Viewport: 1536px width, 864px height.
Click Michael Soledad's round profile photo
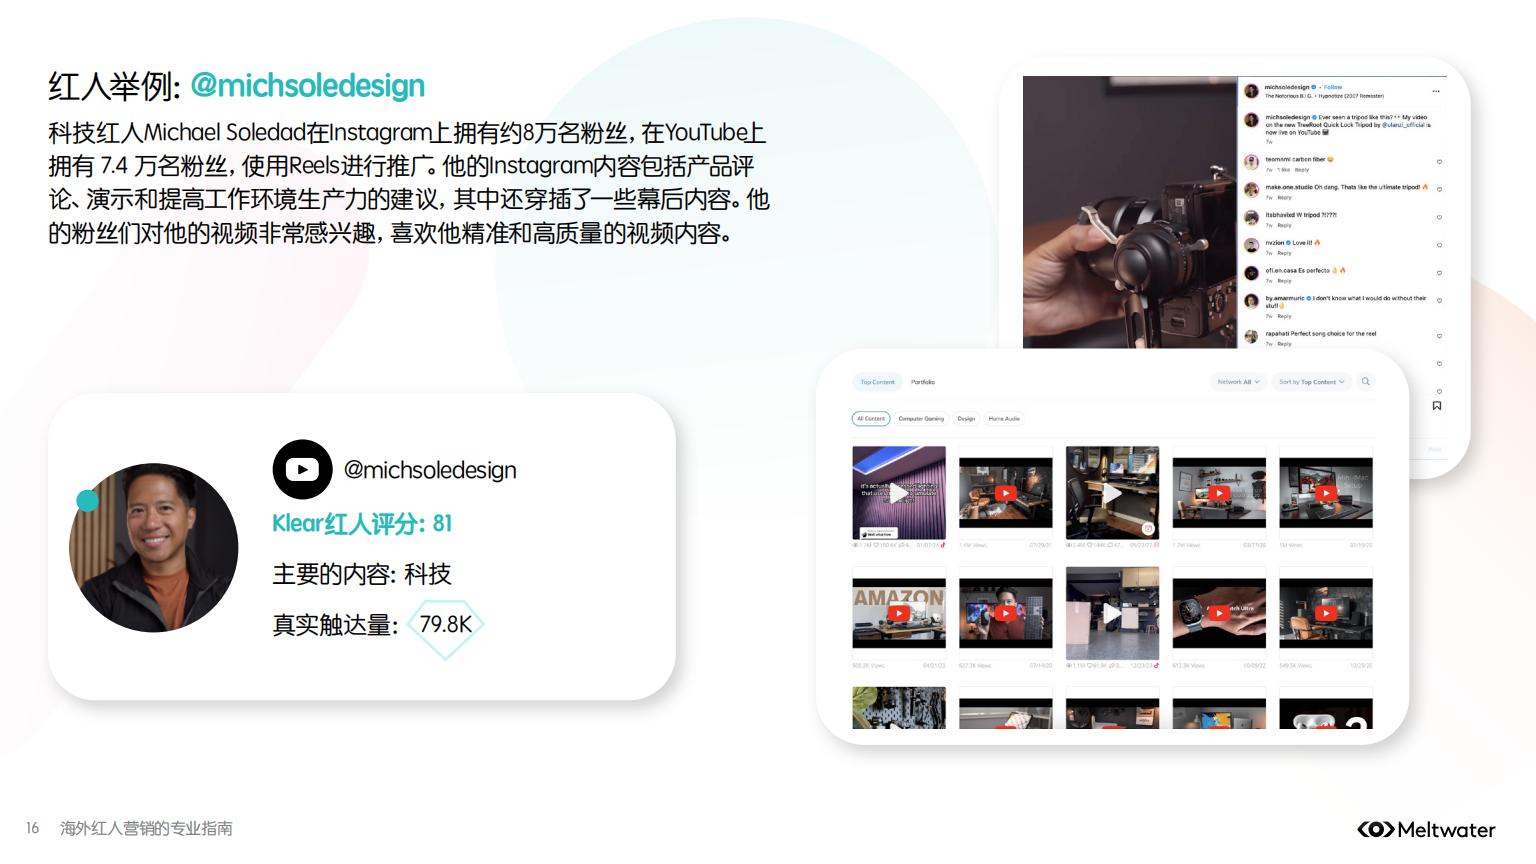[153, 547]
